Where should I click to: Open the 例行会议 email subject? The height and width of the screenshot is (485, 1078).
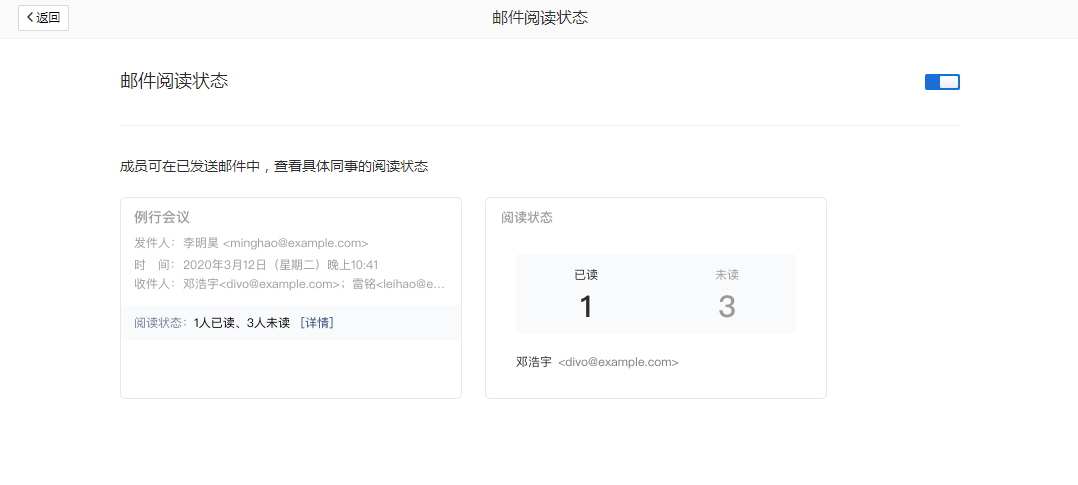[x=162, y=217]
